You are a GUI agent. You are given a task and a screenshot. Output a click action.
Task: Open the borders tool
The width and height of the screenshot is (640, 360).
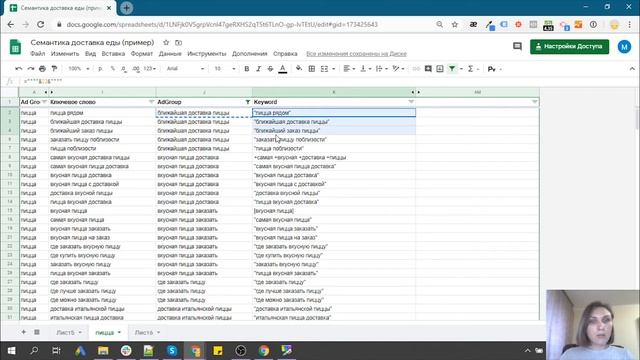(x=311, y=69)
